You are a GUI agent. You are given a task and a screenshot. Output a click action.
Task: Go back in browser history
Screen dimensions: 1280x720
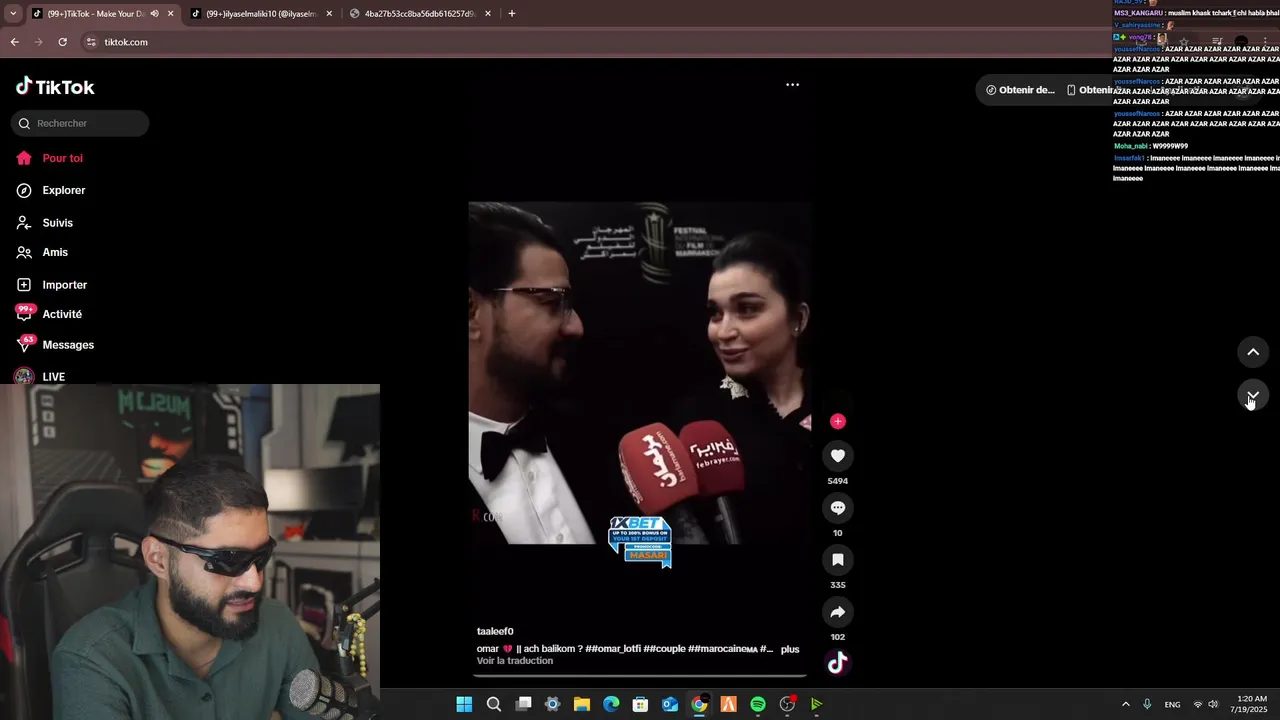point(14,42)
